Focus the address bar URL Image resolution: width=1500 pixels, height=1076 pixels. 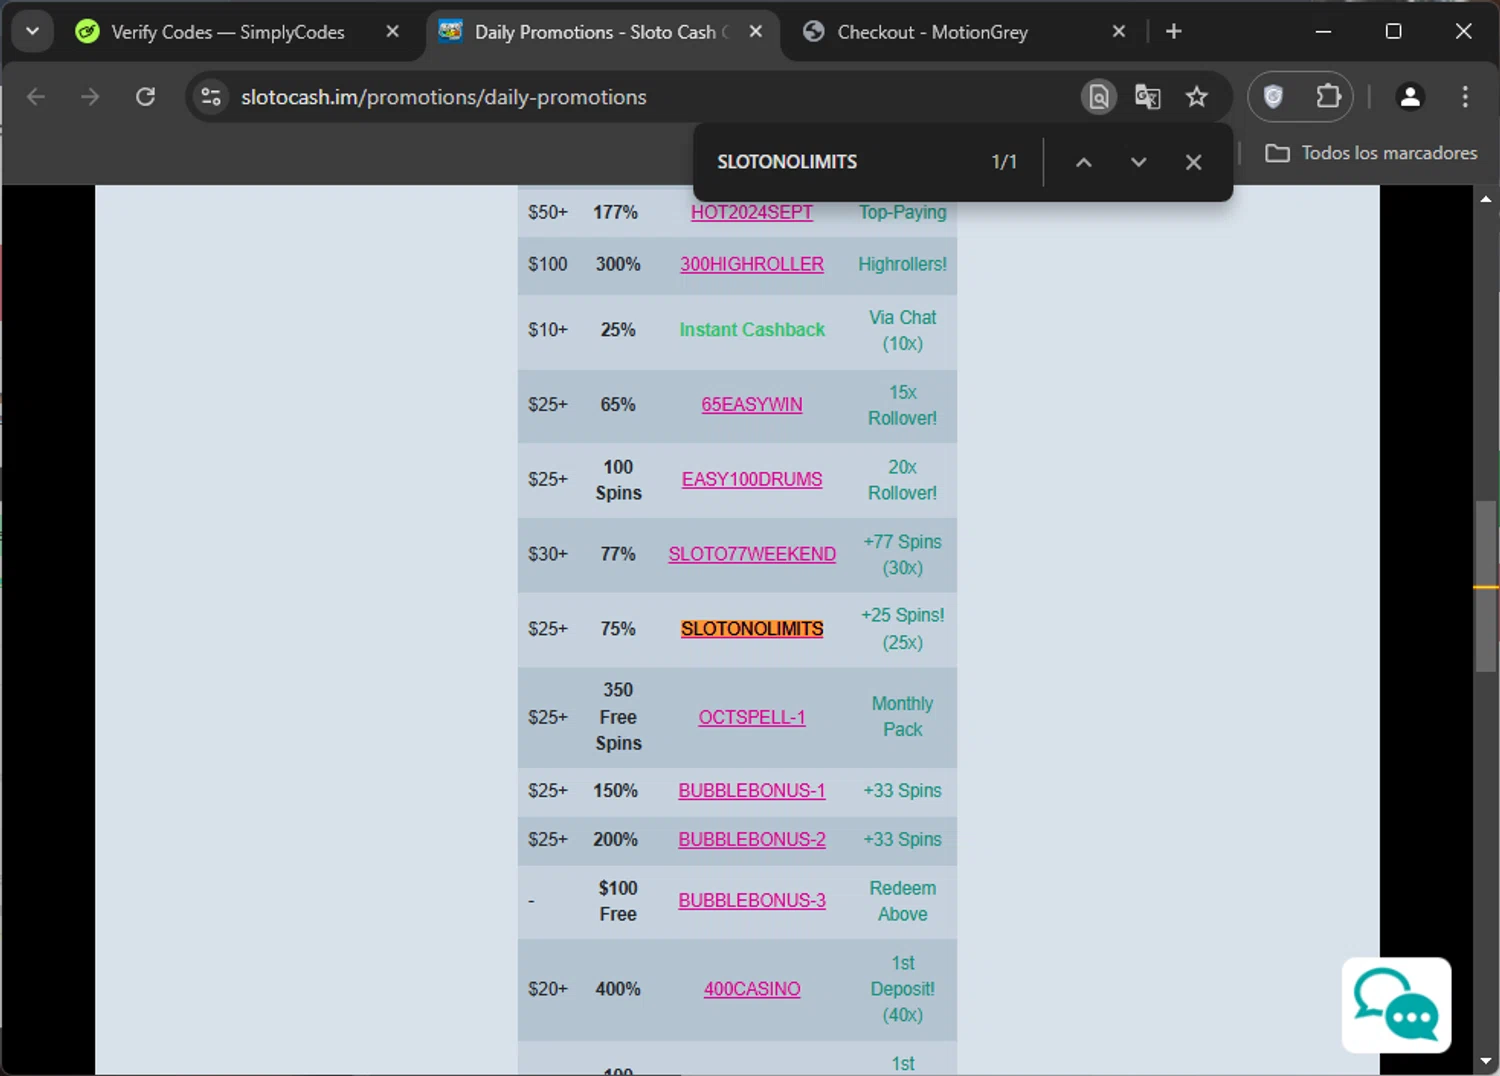coord(443,97)
